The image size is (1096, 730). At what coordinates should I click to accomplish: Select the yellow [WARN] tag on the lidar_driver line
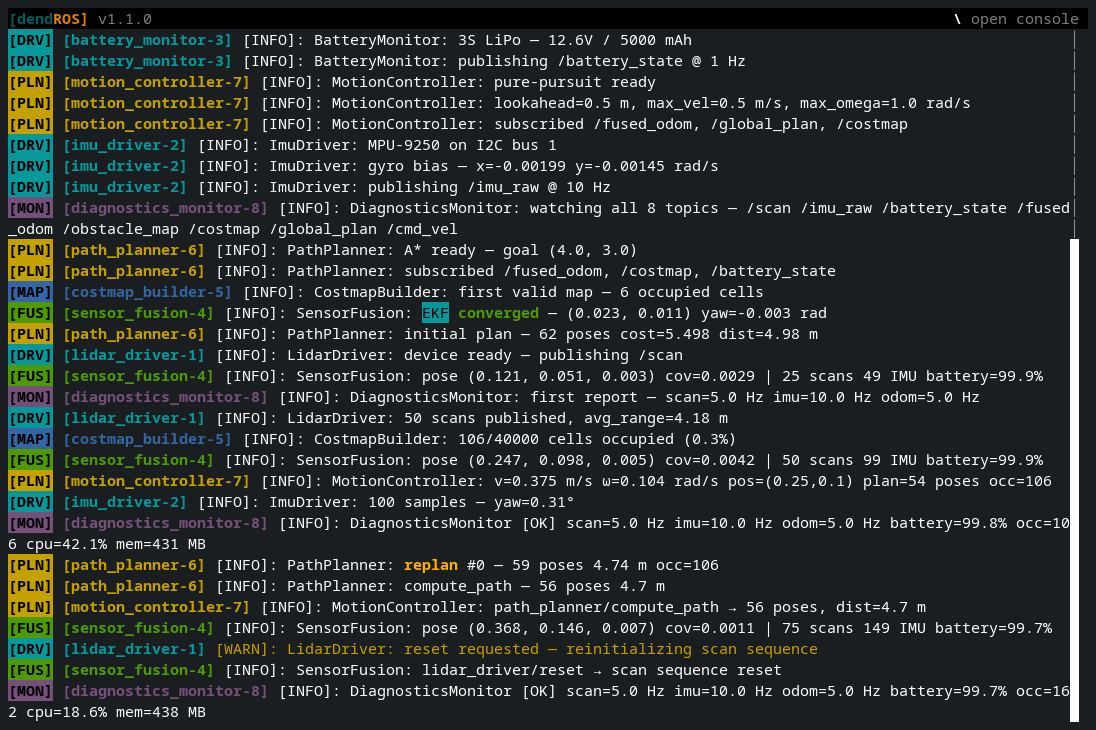click(x=246, y=649)
